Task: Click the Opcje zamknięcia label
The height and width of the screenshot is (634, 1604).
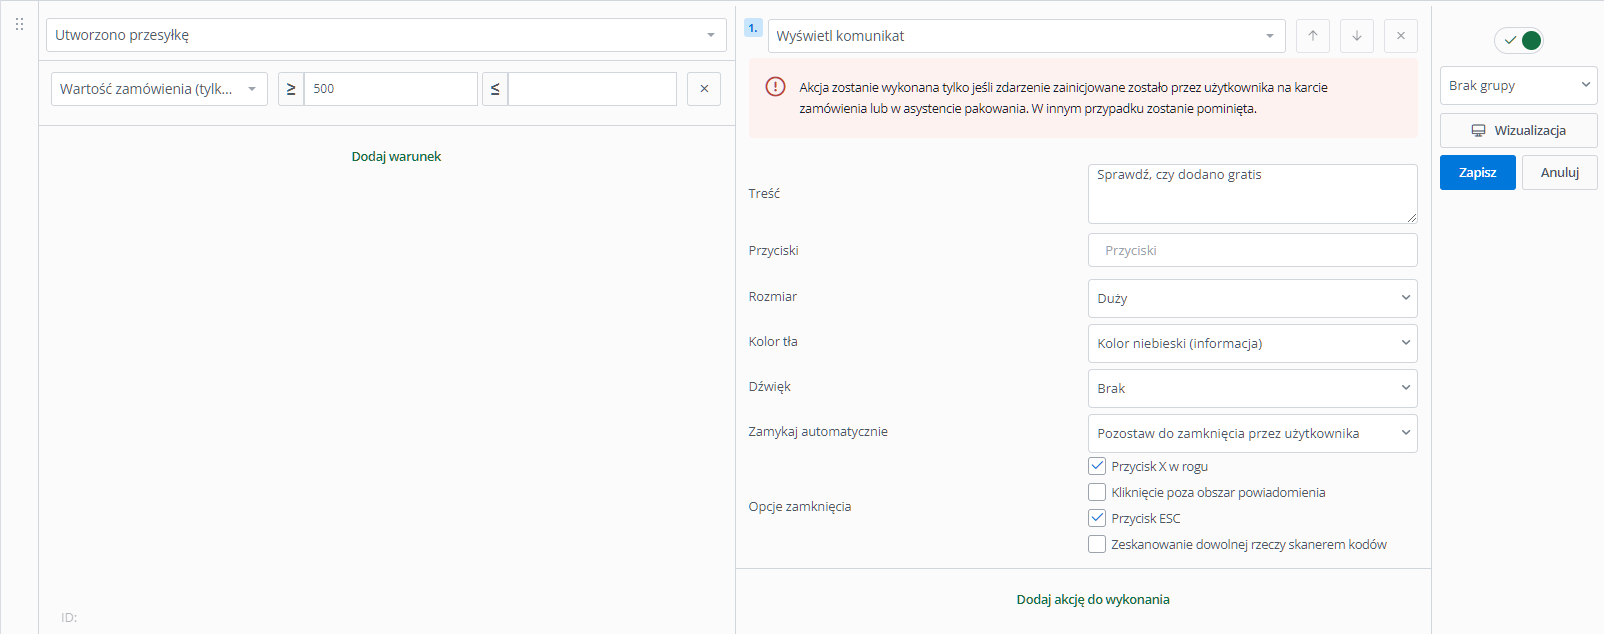Action: click(800, 506)
